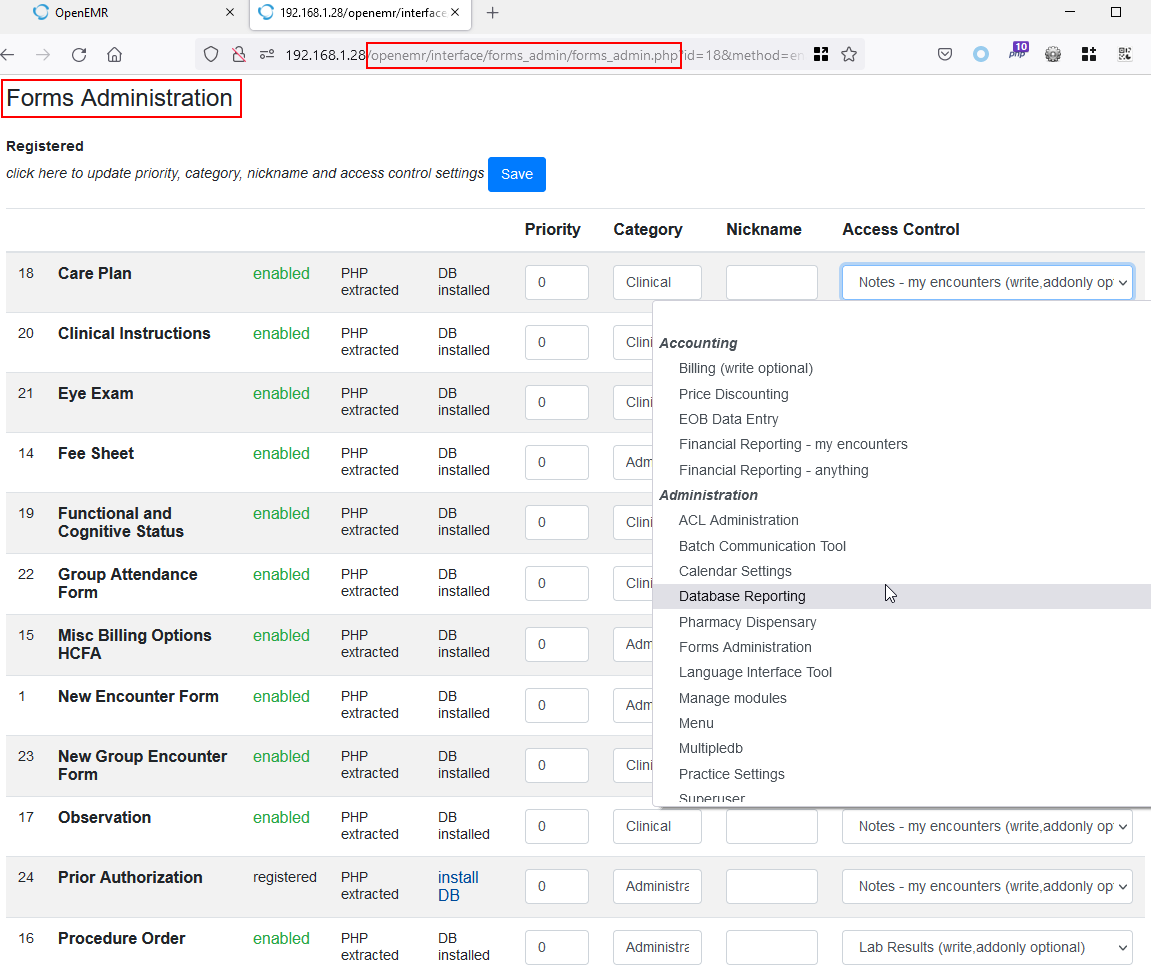Screen dimensions: 1151x967
Task: Click enabled link for Procedure Order
Action: [x=281, y=938]
